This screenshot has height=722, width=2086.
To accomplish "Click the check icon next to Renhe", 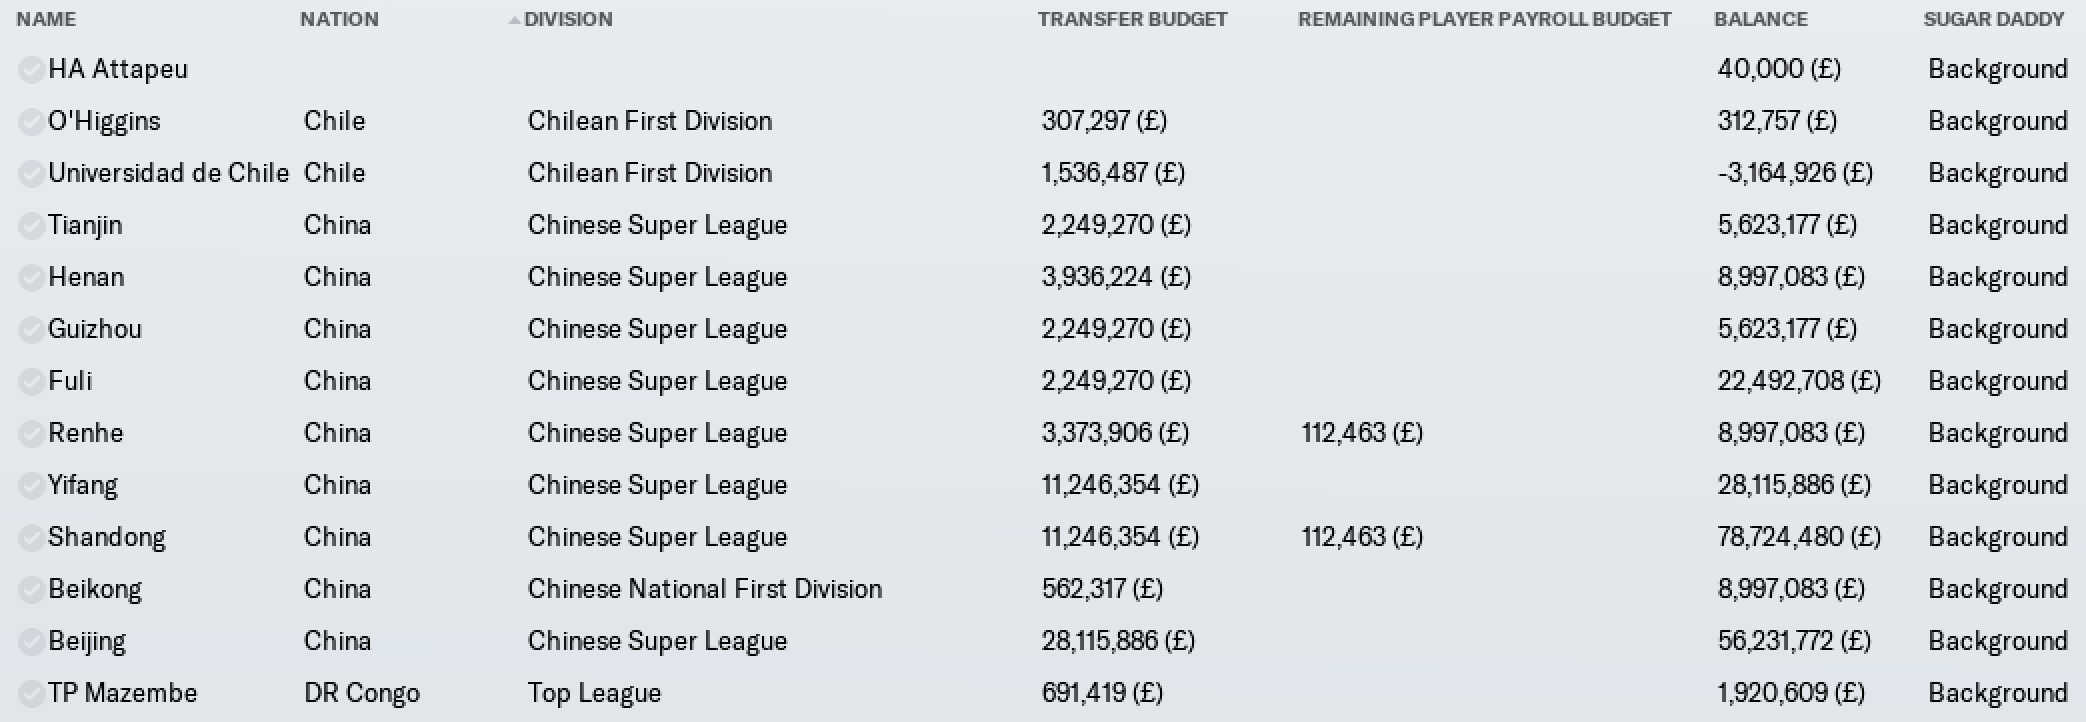I will (x=31, y=433).
